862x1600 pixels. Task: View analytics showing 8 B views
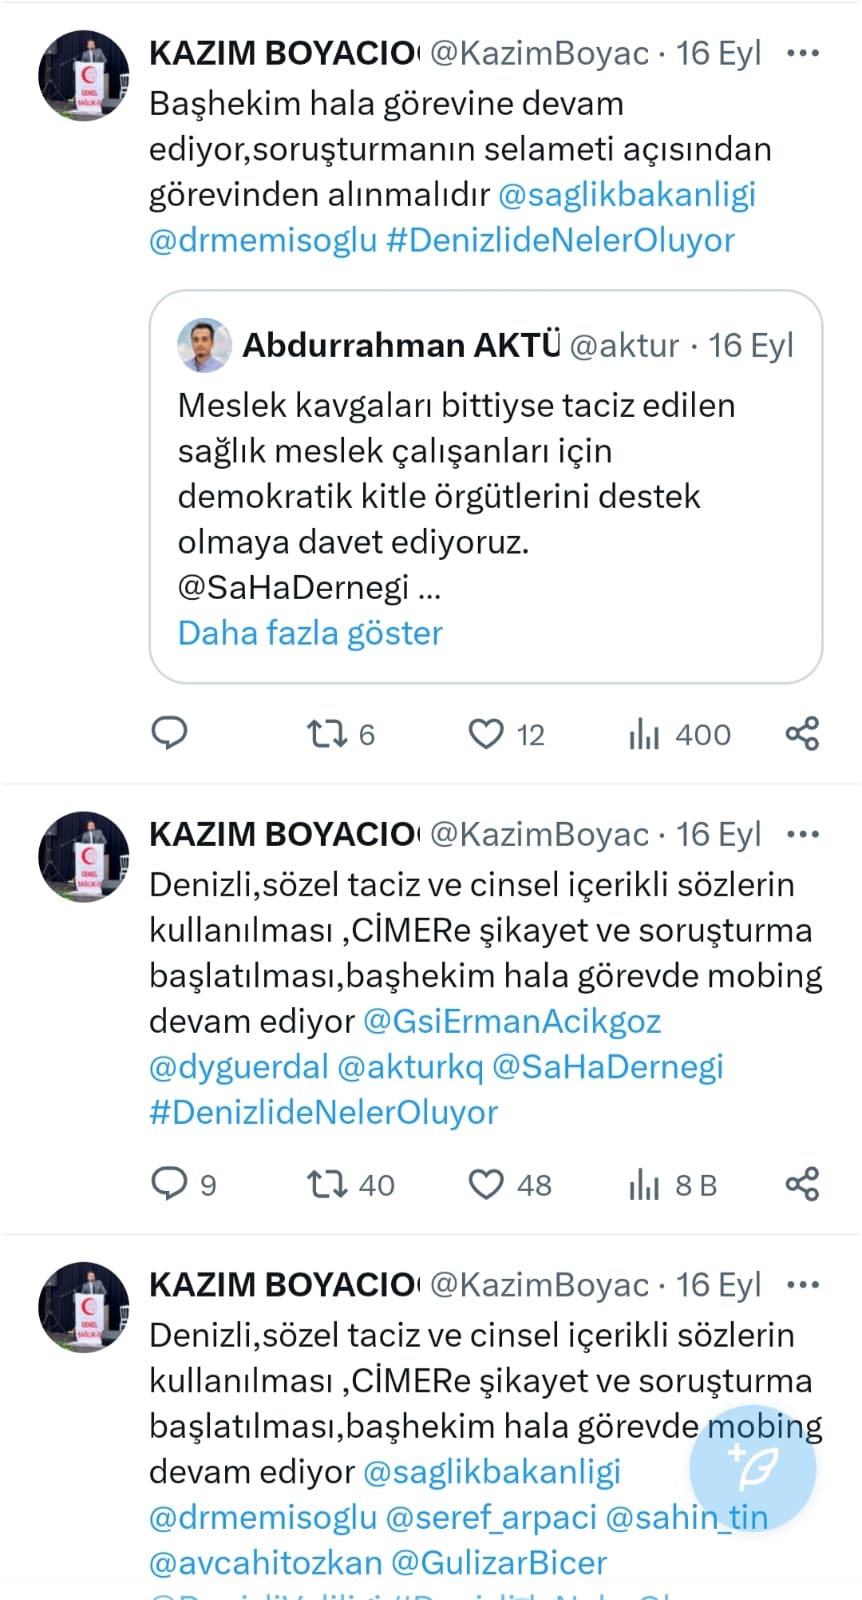click(x=645, y=1185)
